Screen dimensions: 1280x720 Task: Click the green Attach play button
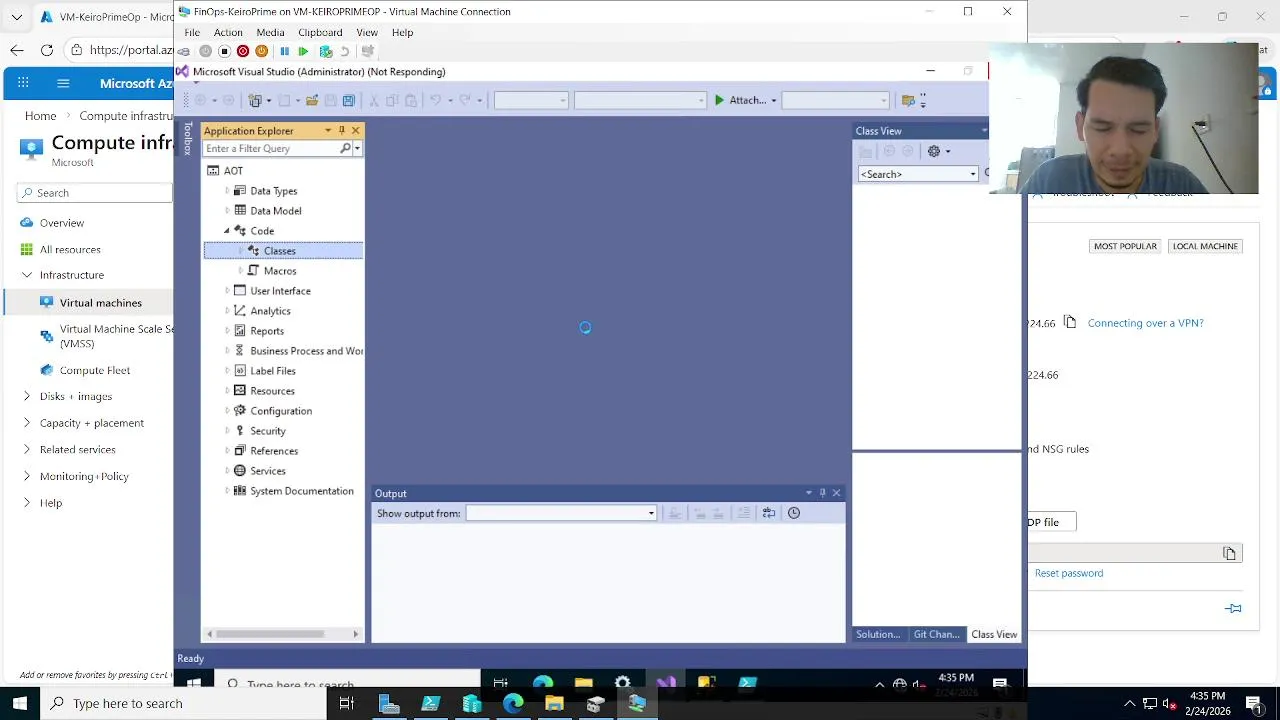719,100
